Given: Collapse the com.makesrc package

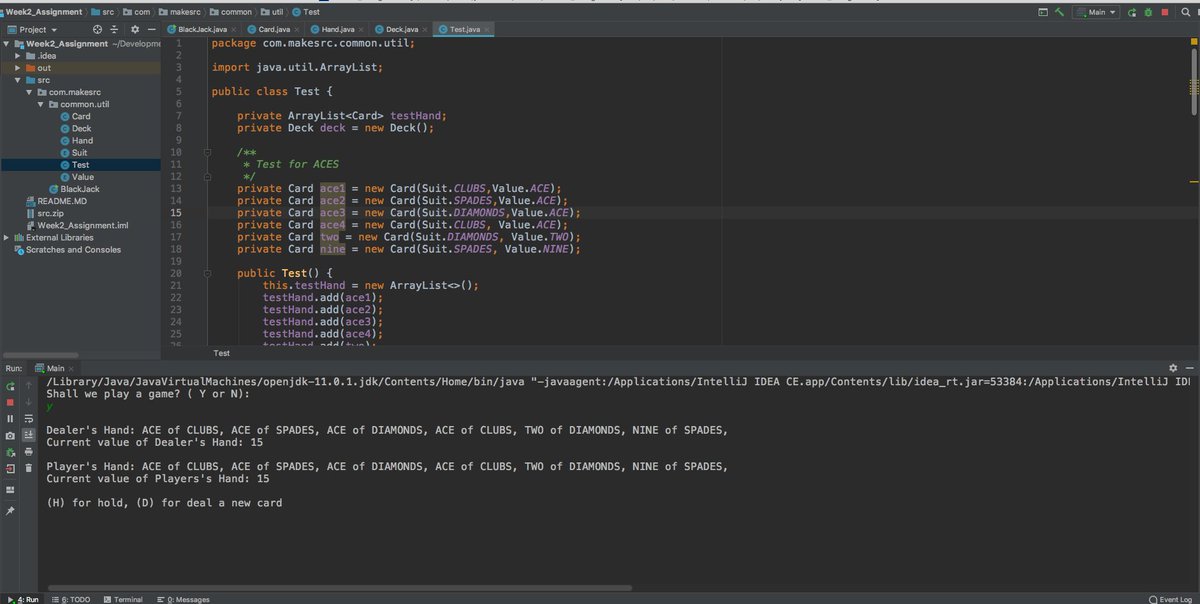Looking at the screenshot, I should coord(29,92).
